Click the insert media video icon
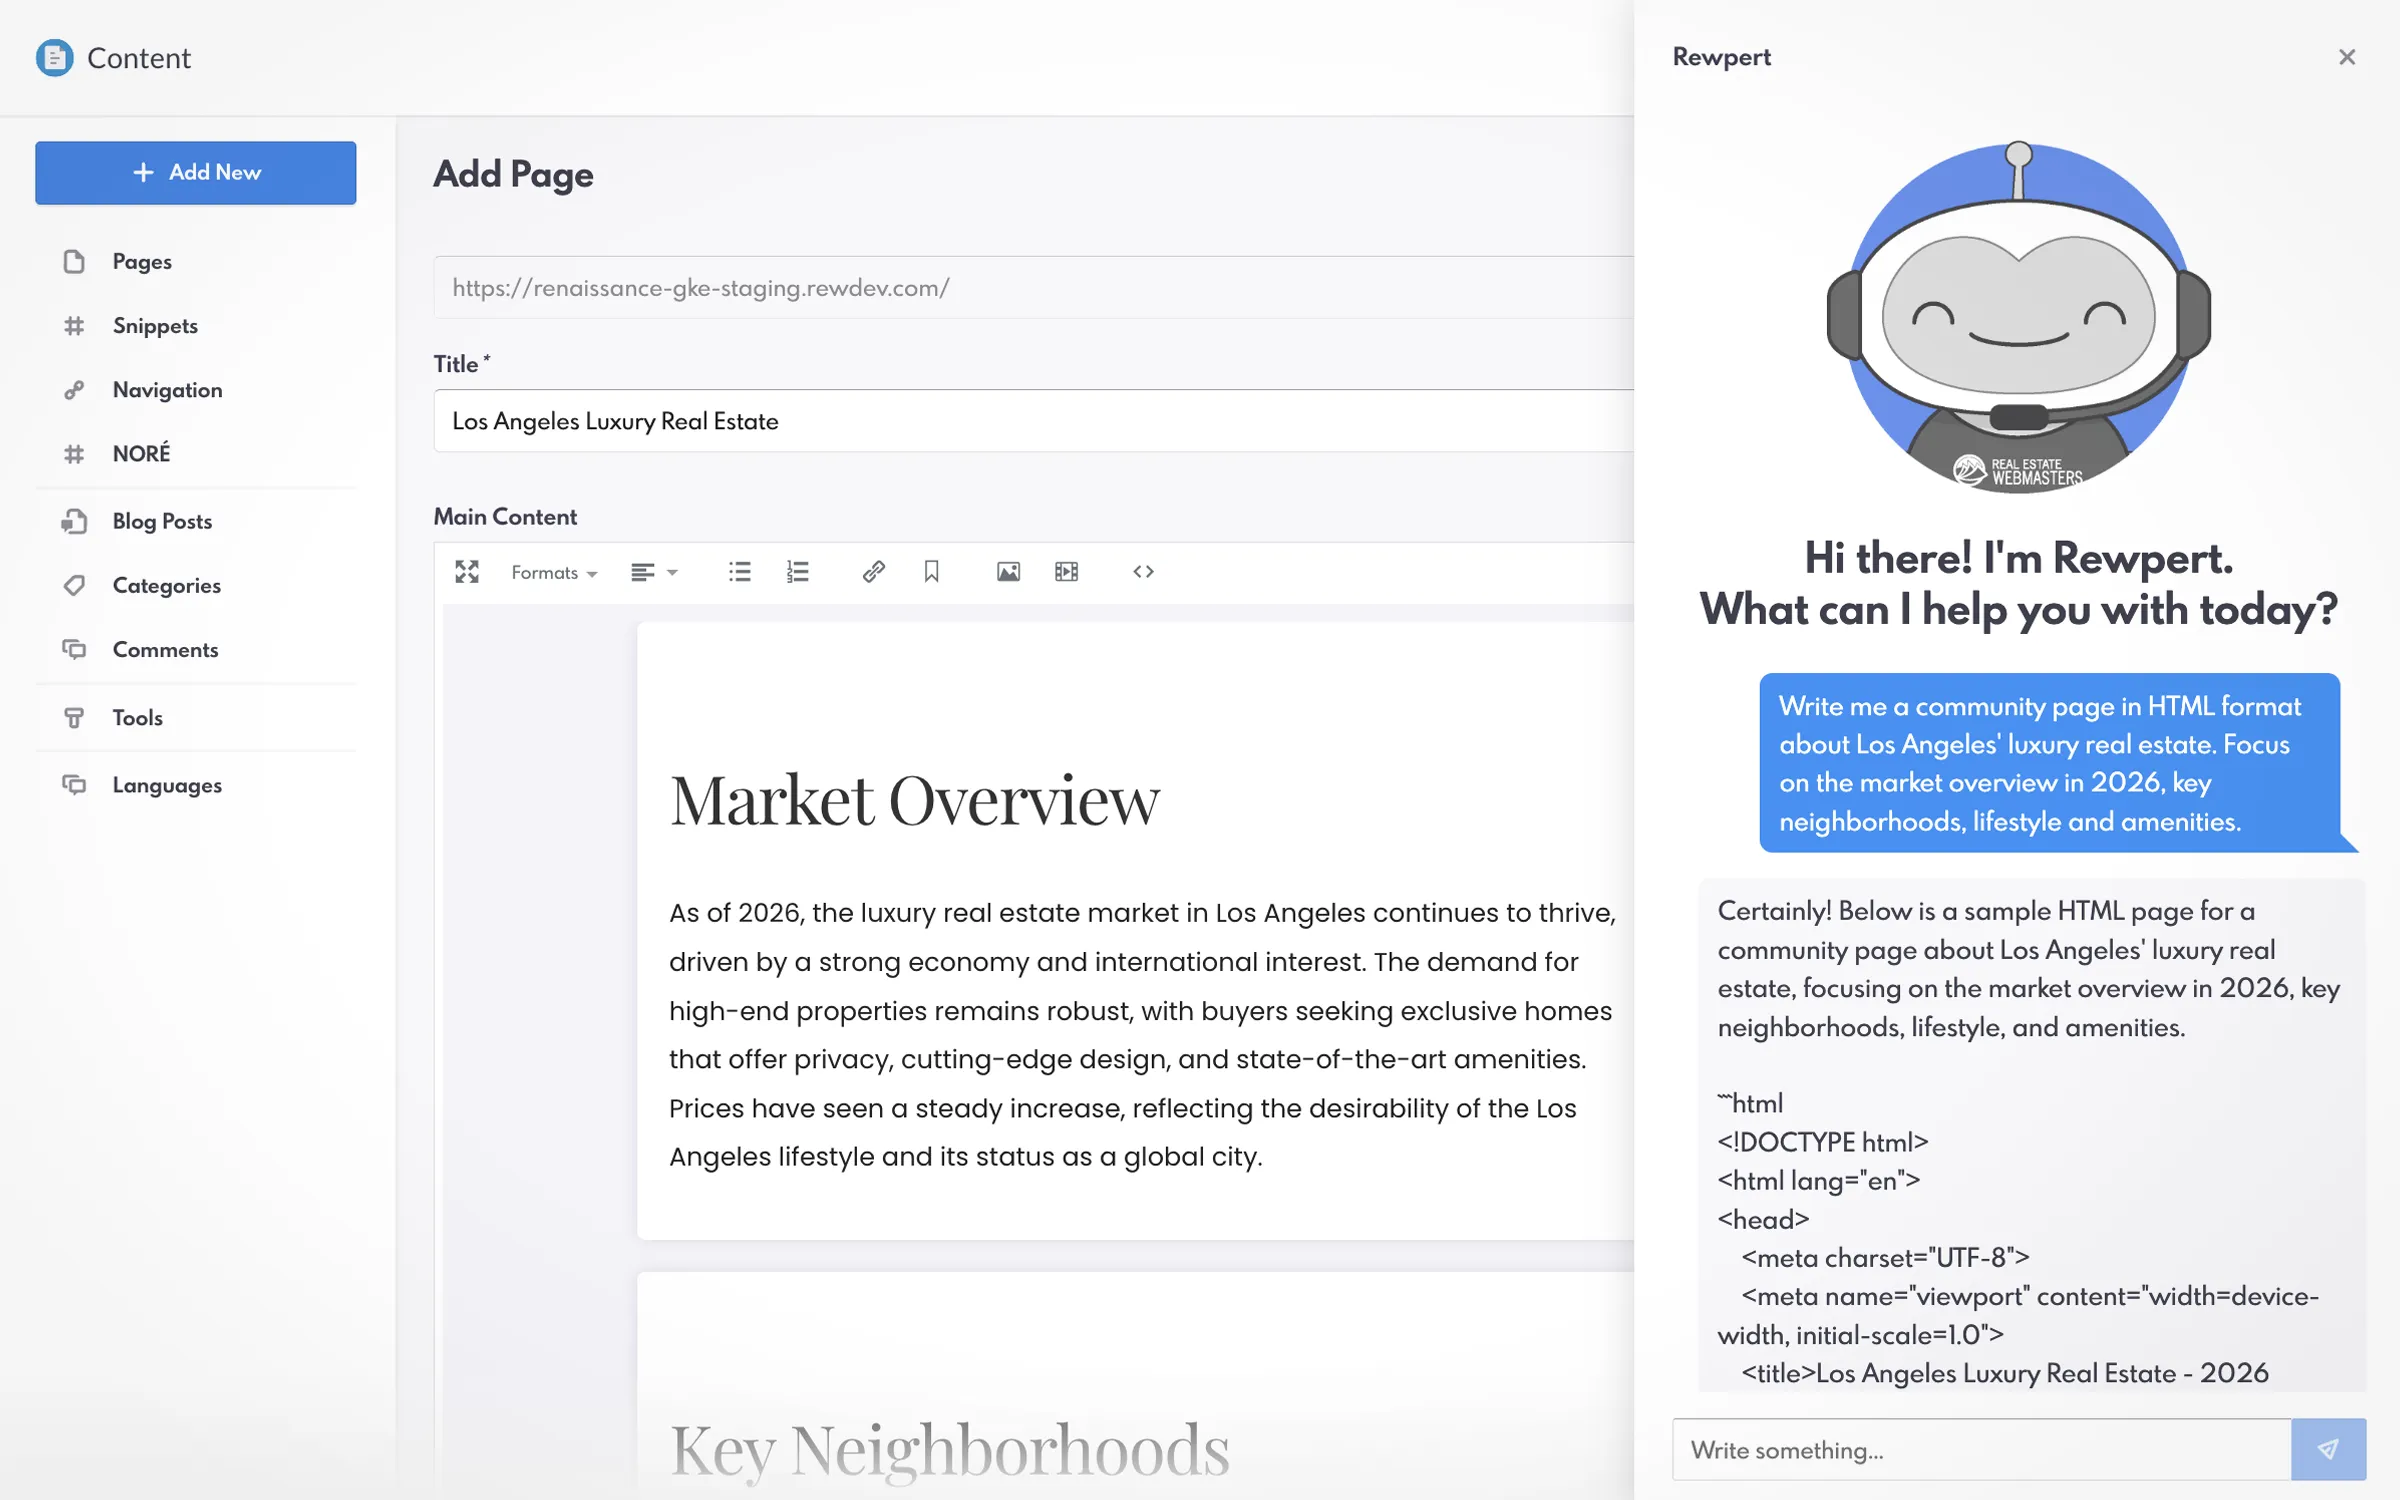 pyautogui.click(x=1066, y=571)
